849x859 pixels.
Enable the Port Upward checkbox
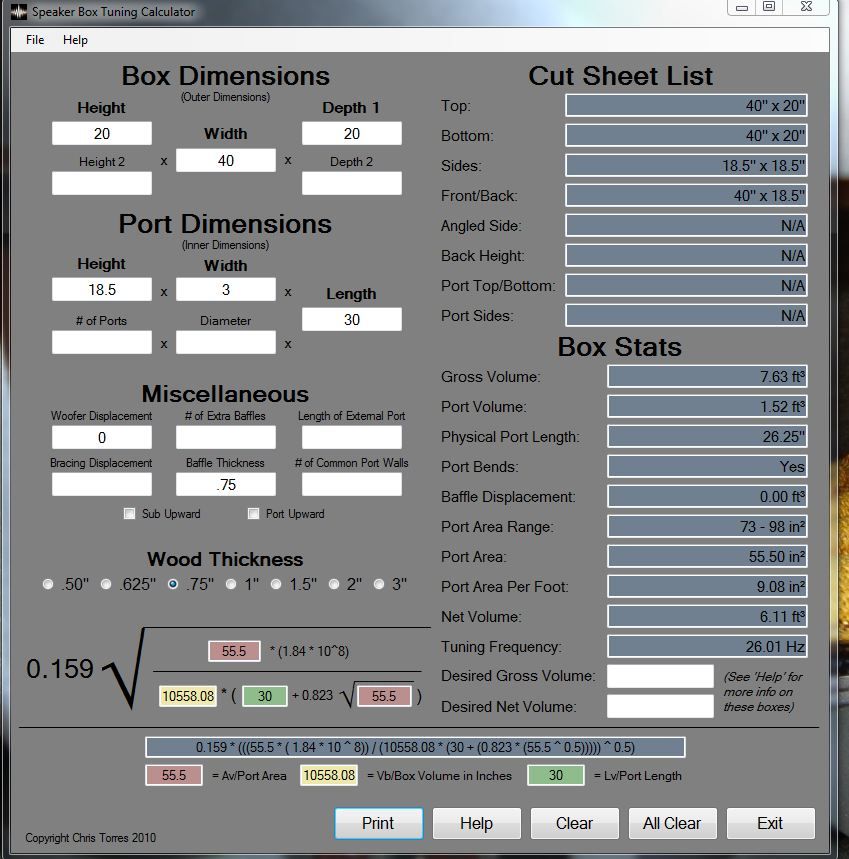[x=253, y=513]
